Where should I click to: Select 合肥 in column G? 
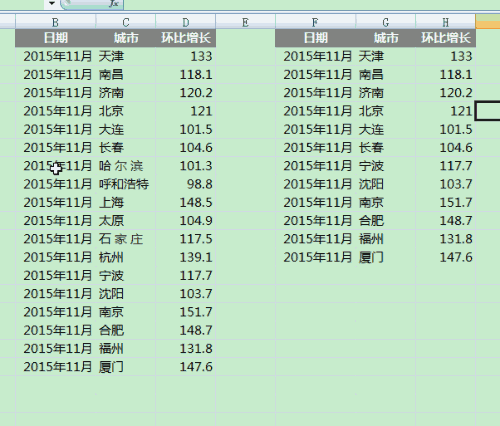386,221
